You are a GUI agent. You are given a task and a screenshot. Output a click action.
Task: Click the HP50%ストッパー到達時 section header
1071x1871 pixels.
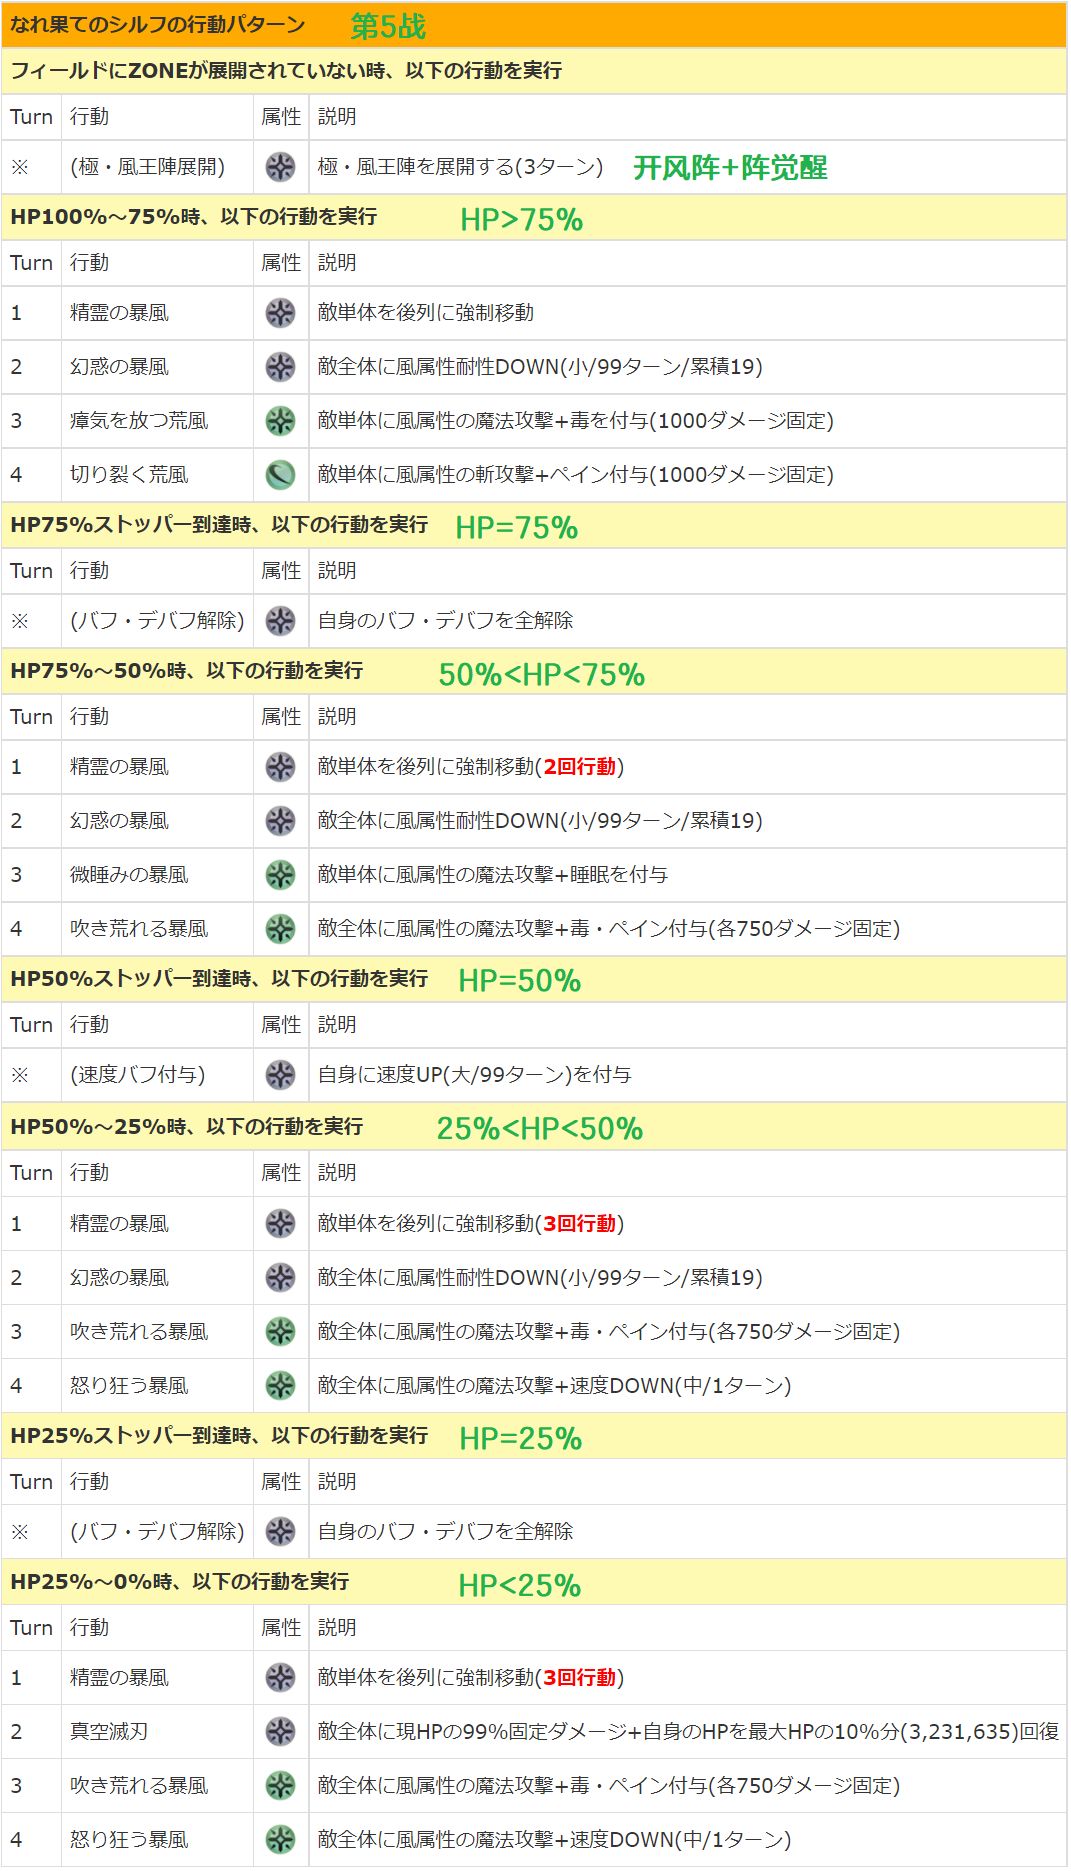point(219,979)
